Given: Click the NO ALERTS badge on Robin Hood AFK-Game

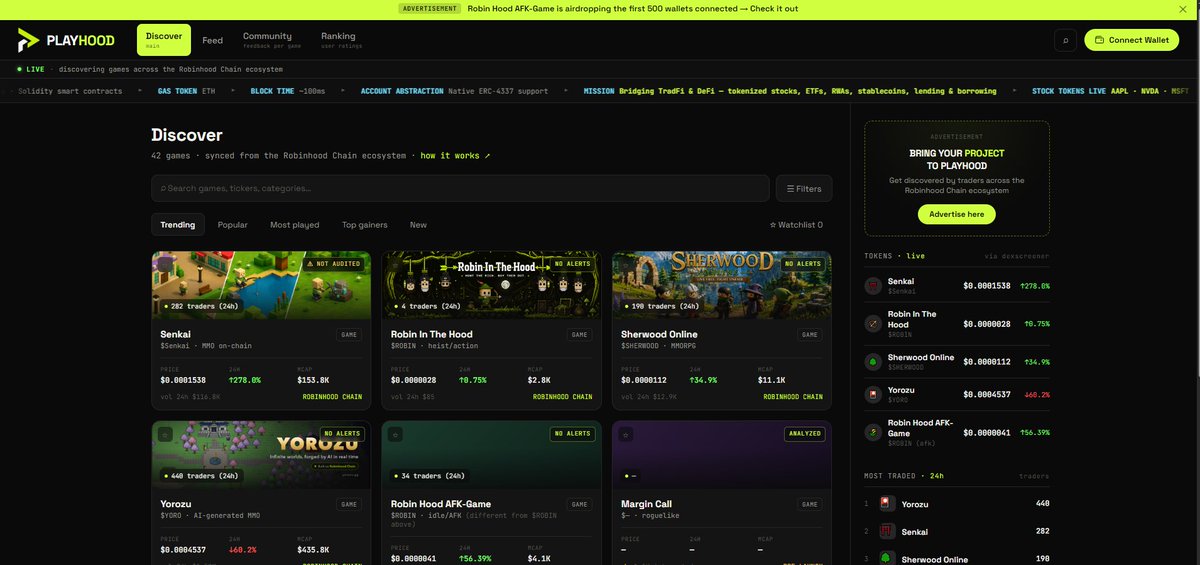Looking at the screenshot, I should pos(572,434).
